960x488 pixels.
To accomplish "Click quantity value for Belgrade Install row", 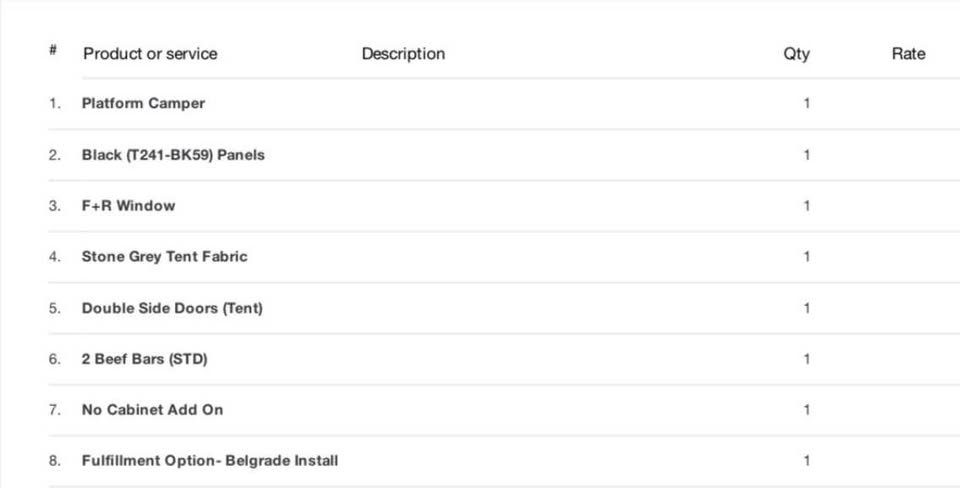I will [807, 460].
